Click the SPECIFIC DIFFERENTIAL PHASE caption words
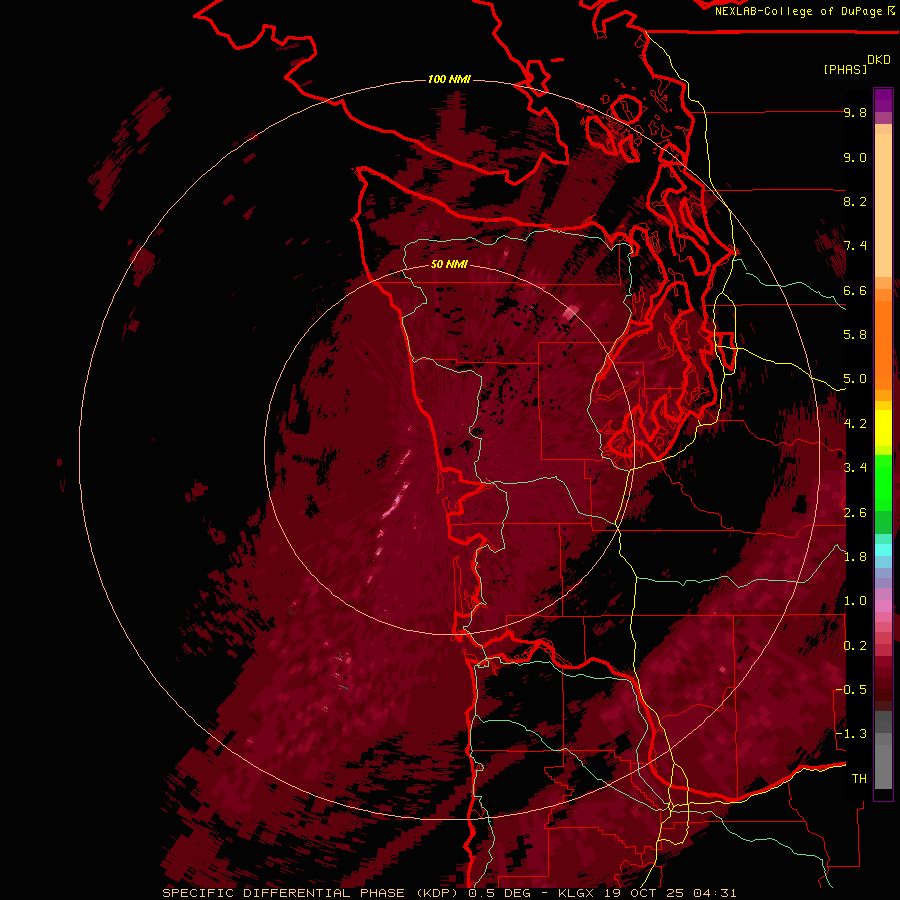The width and height of the screenshot is (900, 900). pyautogui.click(x=284, y=893)
